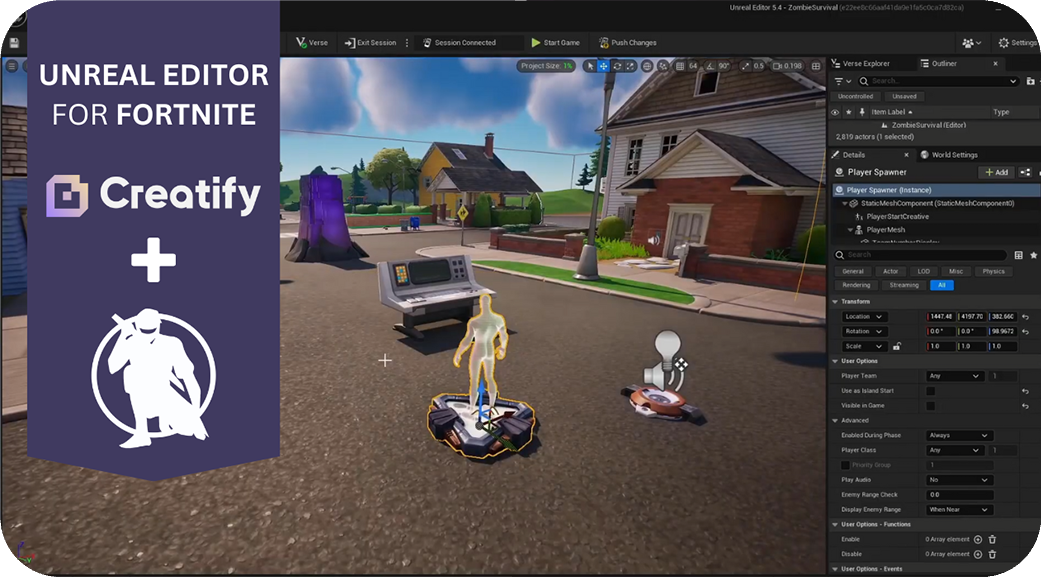Choose the Translate move gizmo tool

[x=603, y=66]
